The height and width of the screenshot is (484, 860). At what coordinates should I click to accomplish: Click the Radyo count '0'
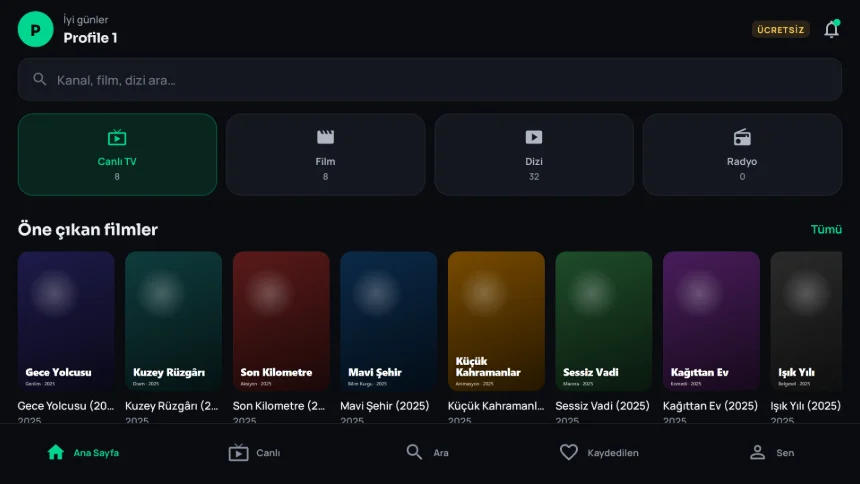point(742,177)
